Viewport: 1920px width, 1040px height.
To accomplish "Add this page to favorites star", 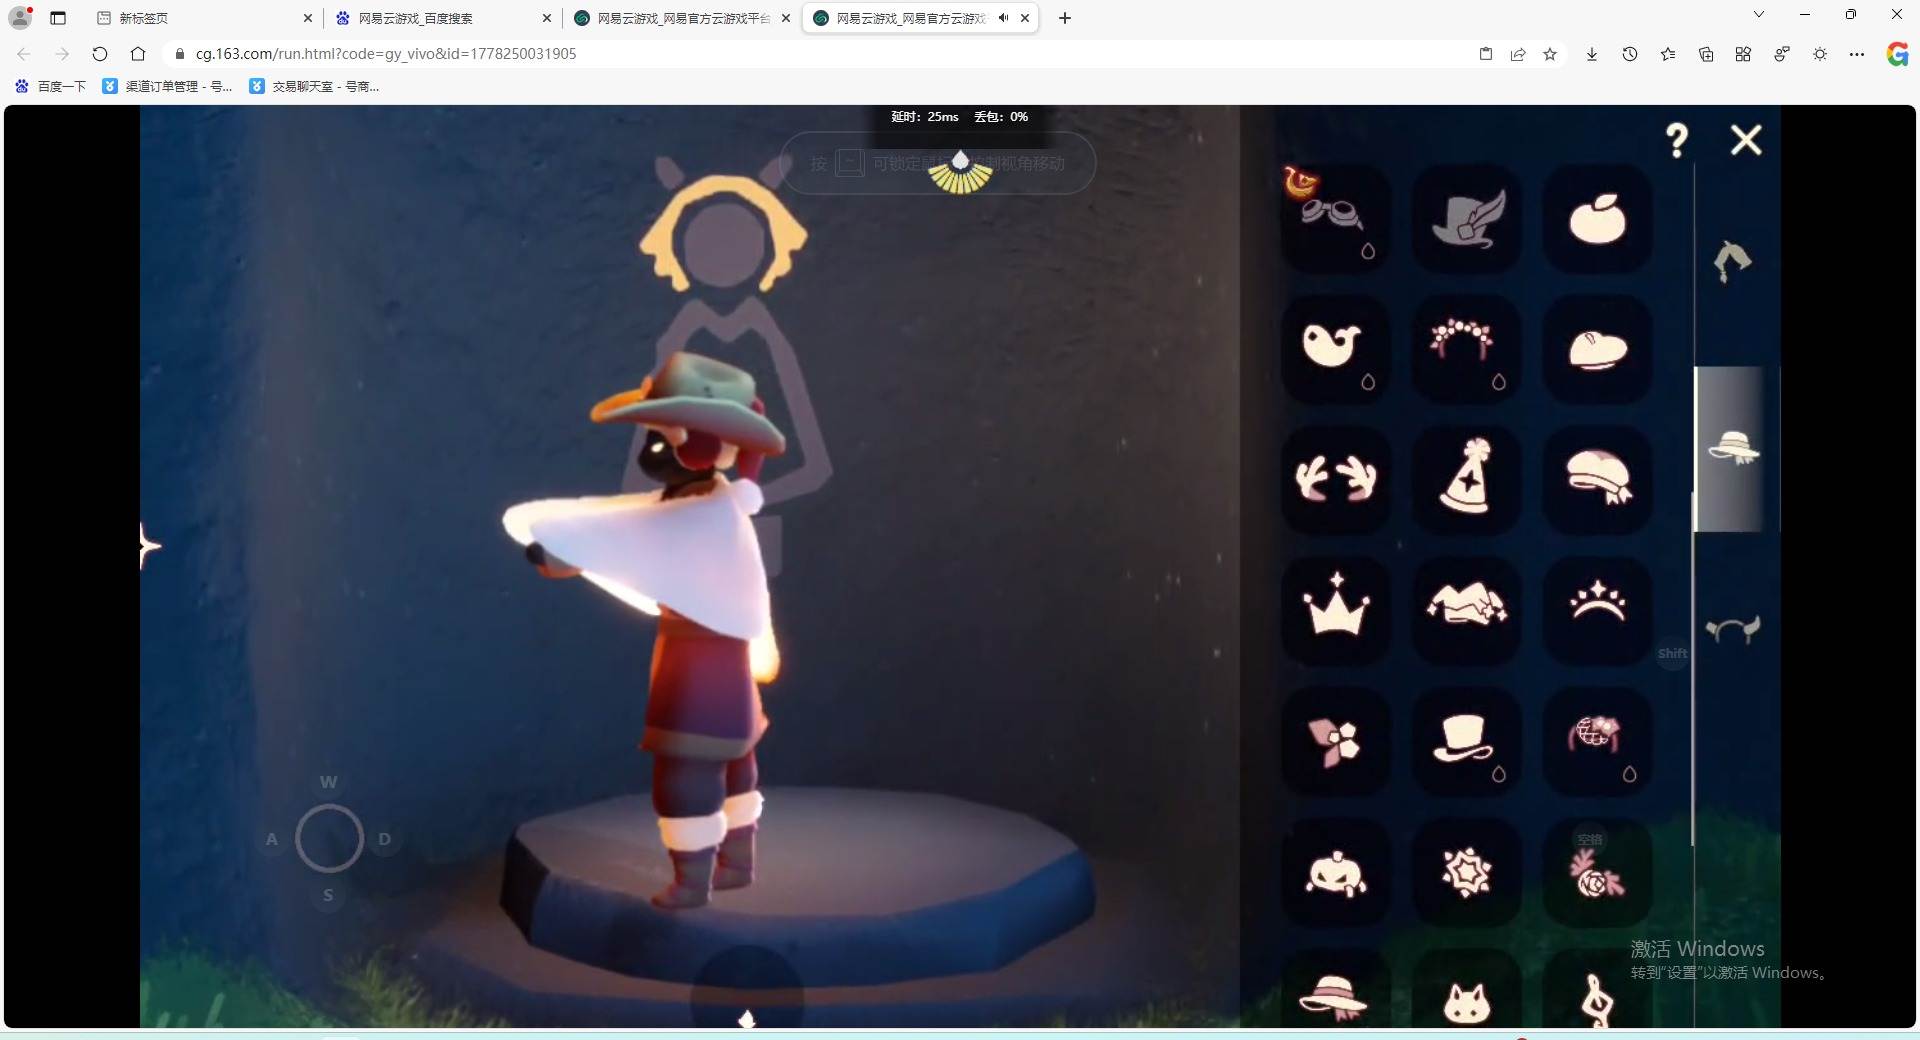I will 1550,54.
